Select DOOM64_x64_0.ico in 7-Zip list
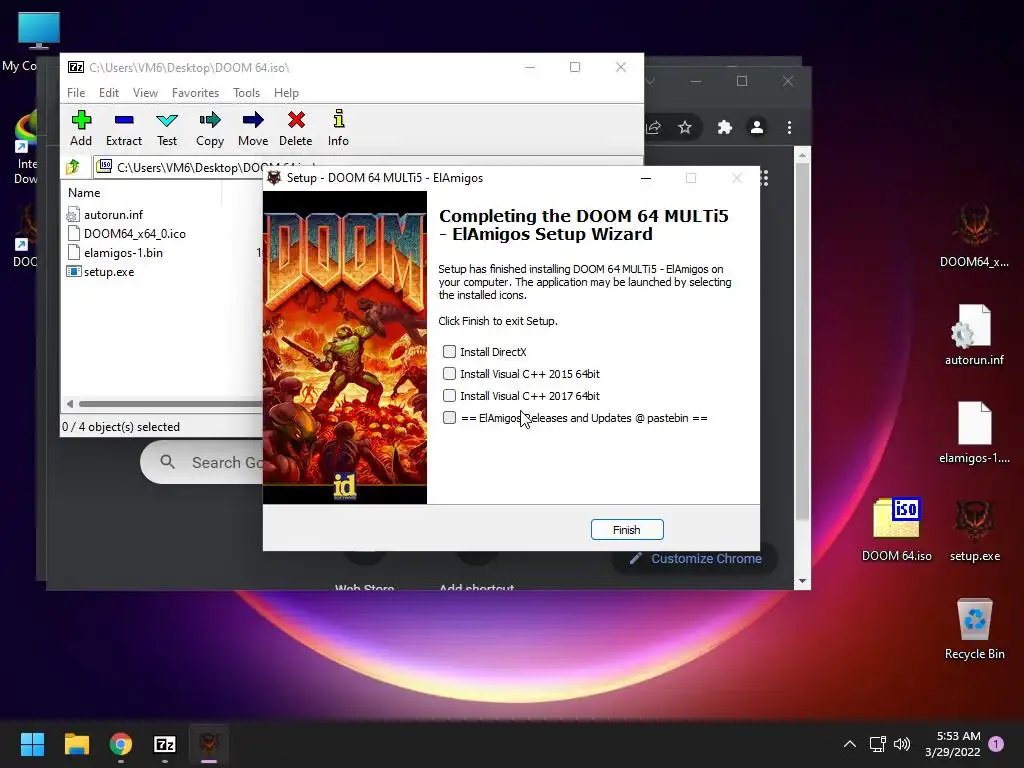The image size is (1024, 768). click(126, 234)
